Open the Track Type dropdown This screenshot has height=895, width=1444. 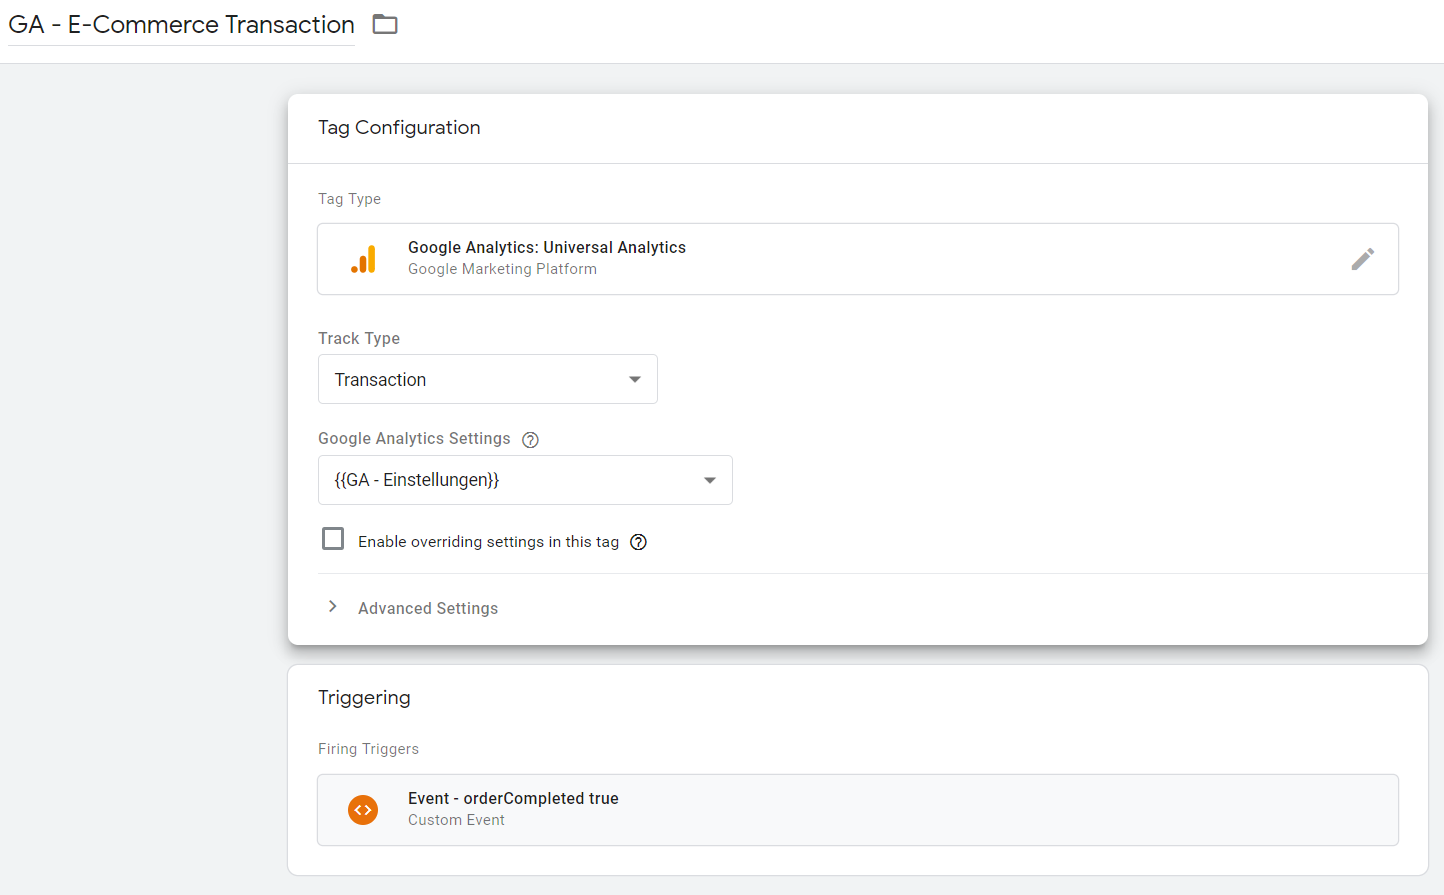(487, 379)
